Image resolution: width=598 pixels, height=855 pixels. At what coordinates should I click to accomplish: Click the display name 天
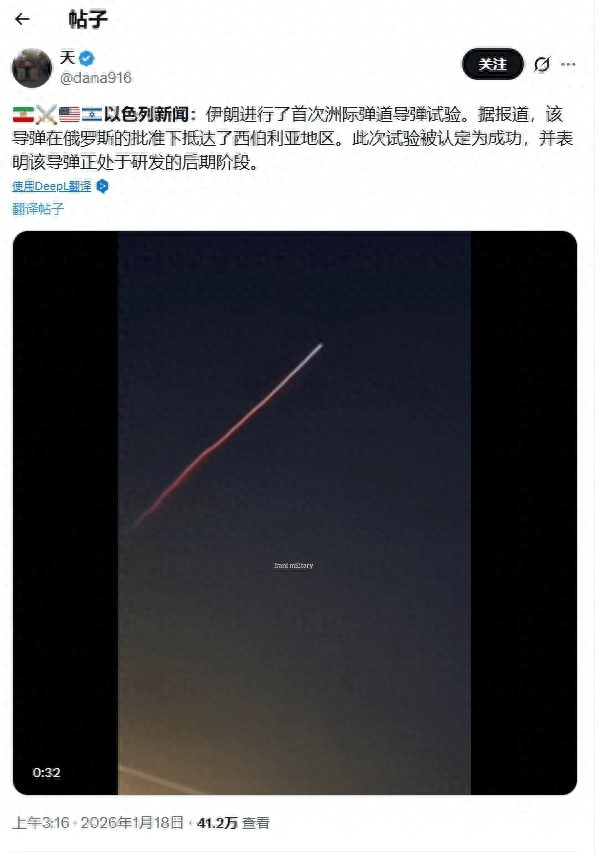67,57
